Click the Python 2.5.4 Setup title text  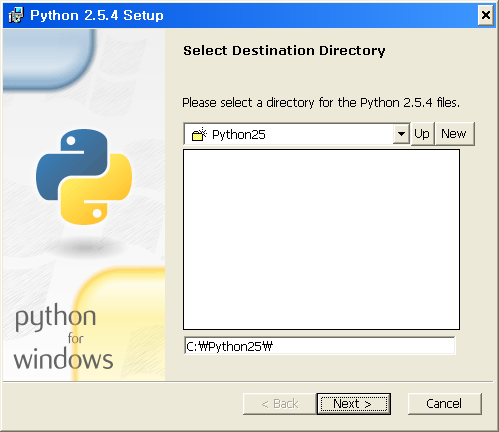[97, 16]
